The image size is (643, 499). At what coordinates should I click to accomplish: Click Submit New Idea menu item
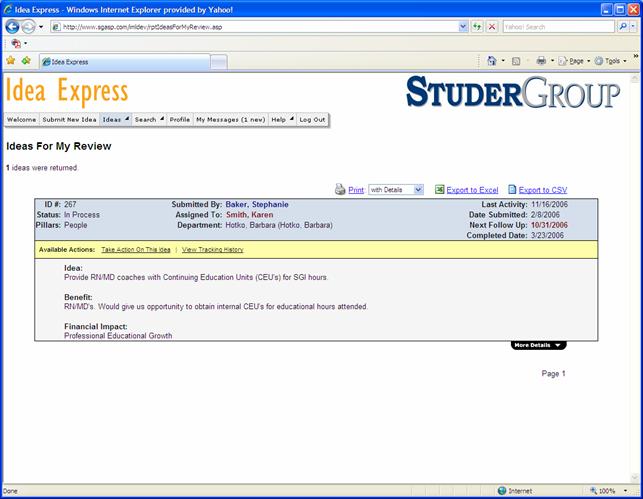pos(69,120)
